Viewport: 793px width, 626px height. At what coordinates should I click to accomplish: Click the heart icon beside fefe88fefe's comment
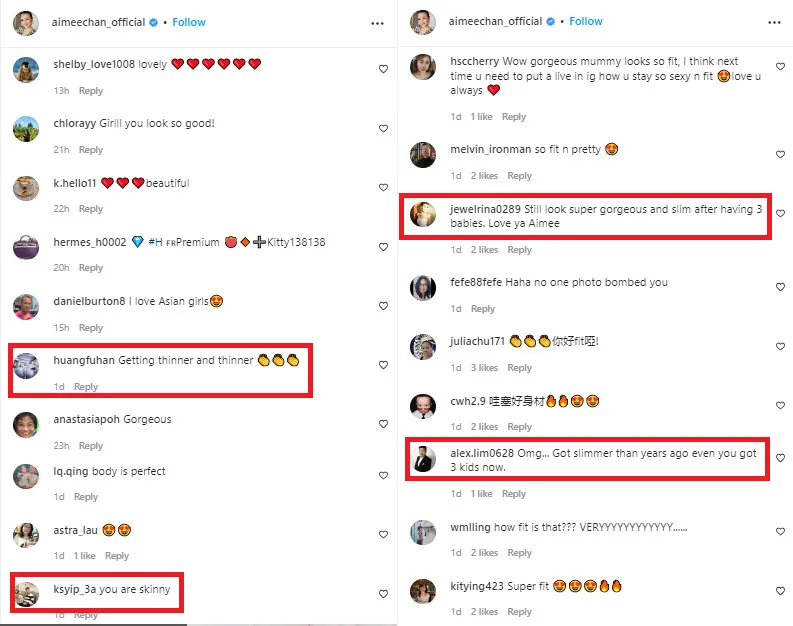pyautogui.click(x=781, y=287)
